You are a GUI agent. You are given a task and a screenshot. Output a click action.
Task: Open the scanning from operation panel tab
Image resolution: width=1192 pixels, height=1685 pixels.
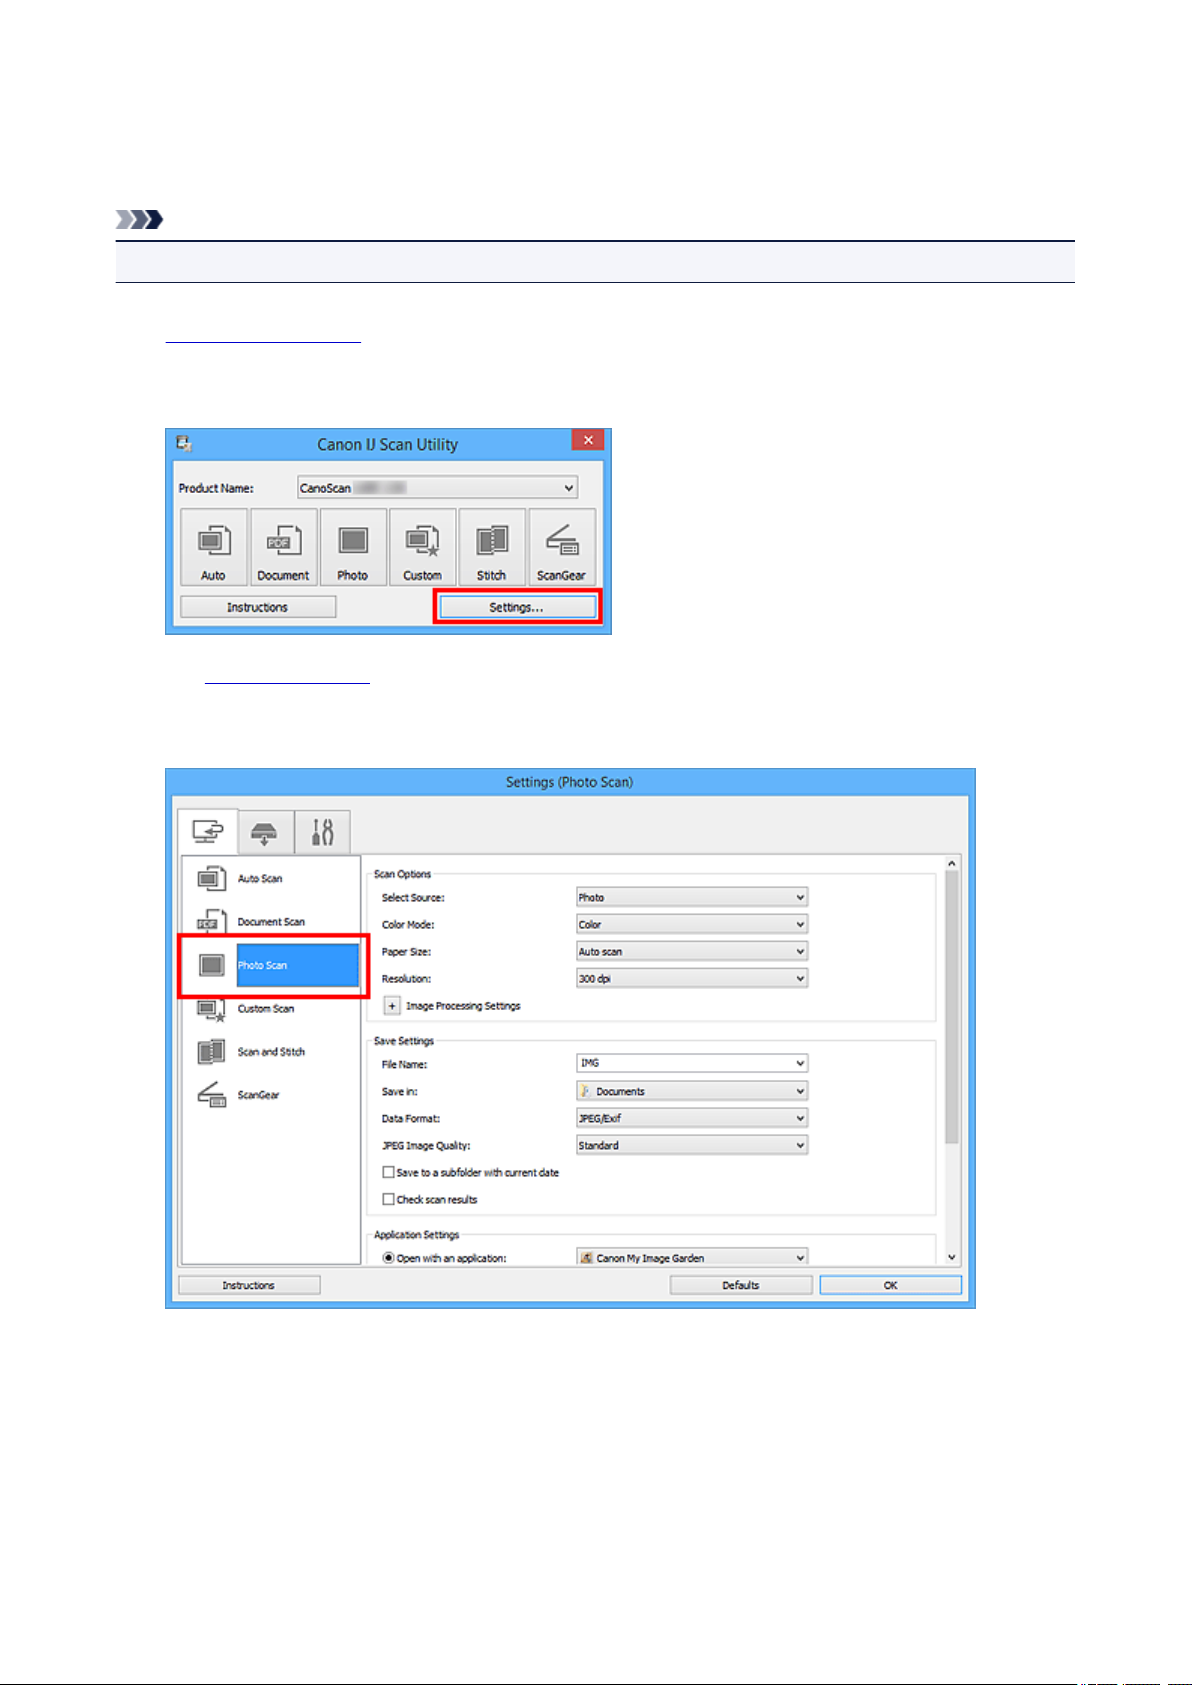click(265, 832)
